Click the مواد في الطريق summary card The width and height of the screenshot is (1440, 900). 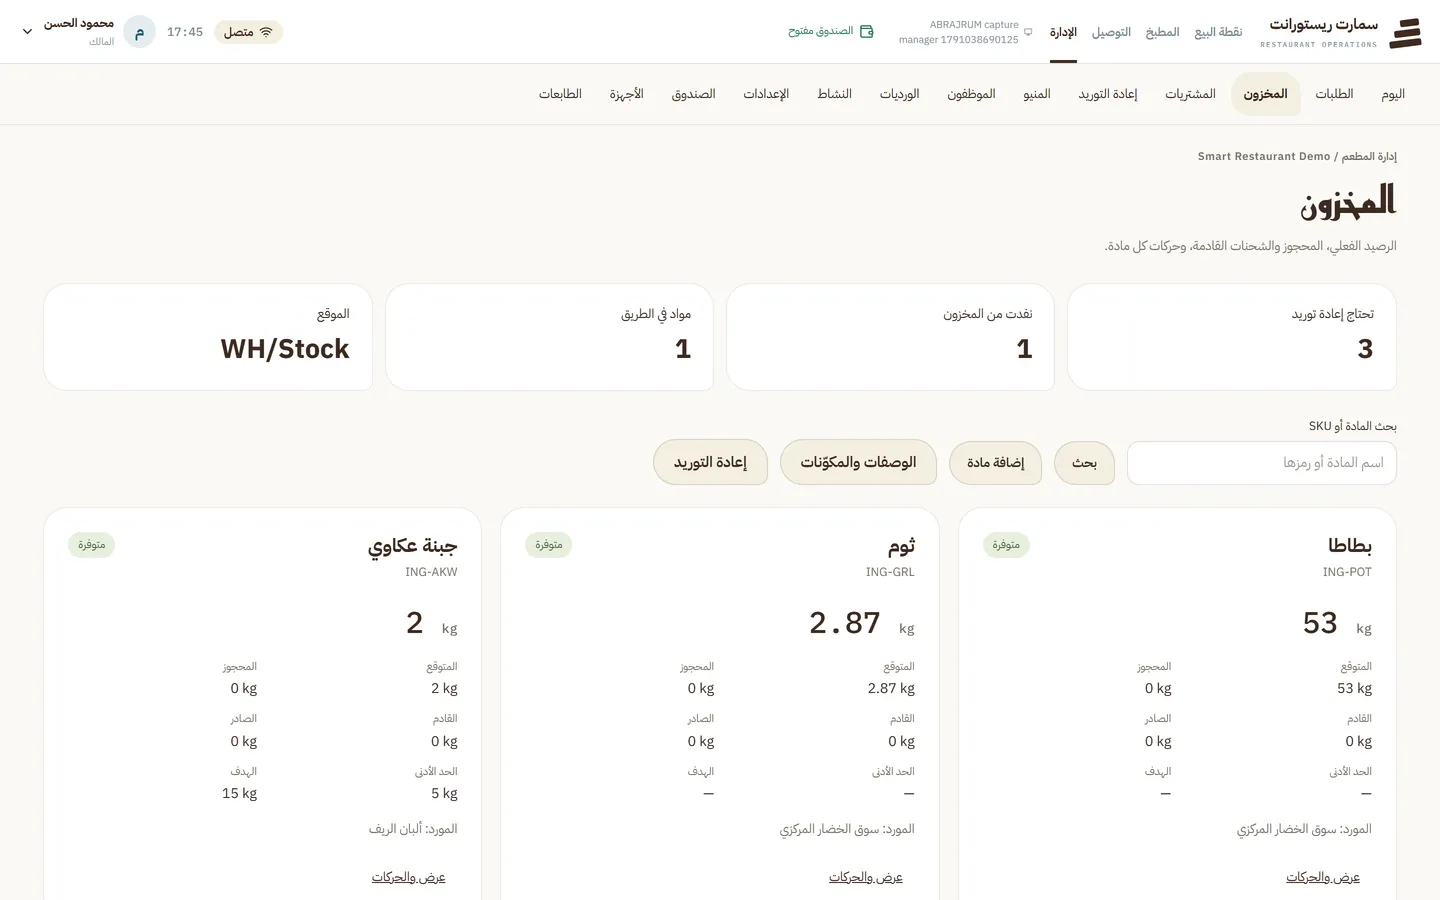click(549, 337)
